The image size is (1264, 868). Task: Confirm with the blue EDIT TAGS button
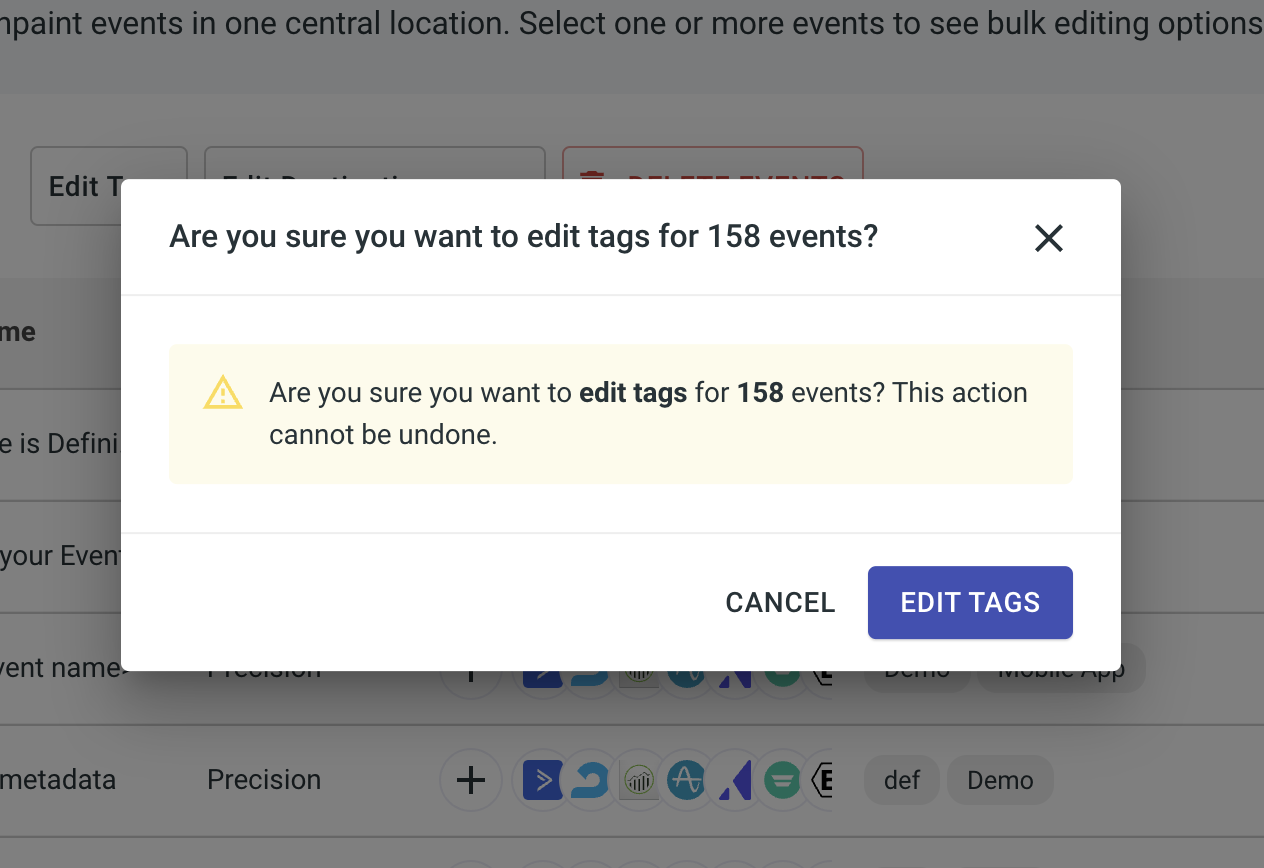pyautogui.click(x=970, y=602)
